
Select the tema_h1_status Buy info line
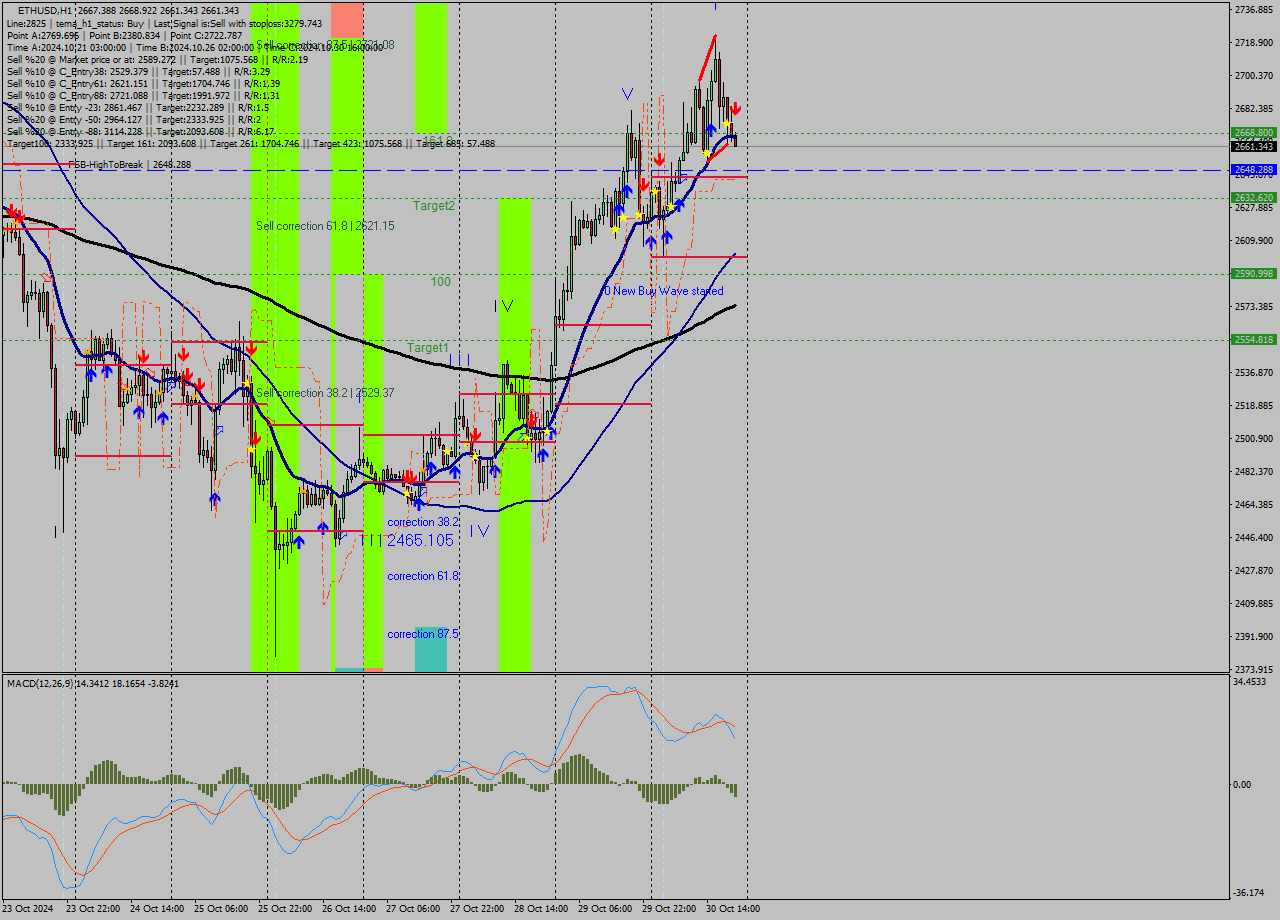click(x=164, y=23)
